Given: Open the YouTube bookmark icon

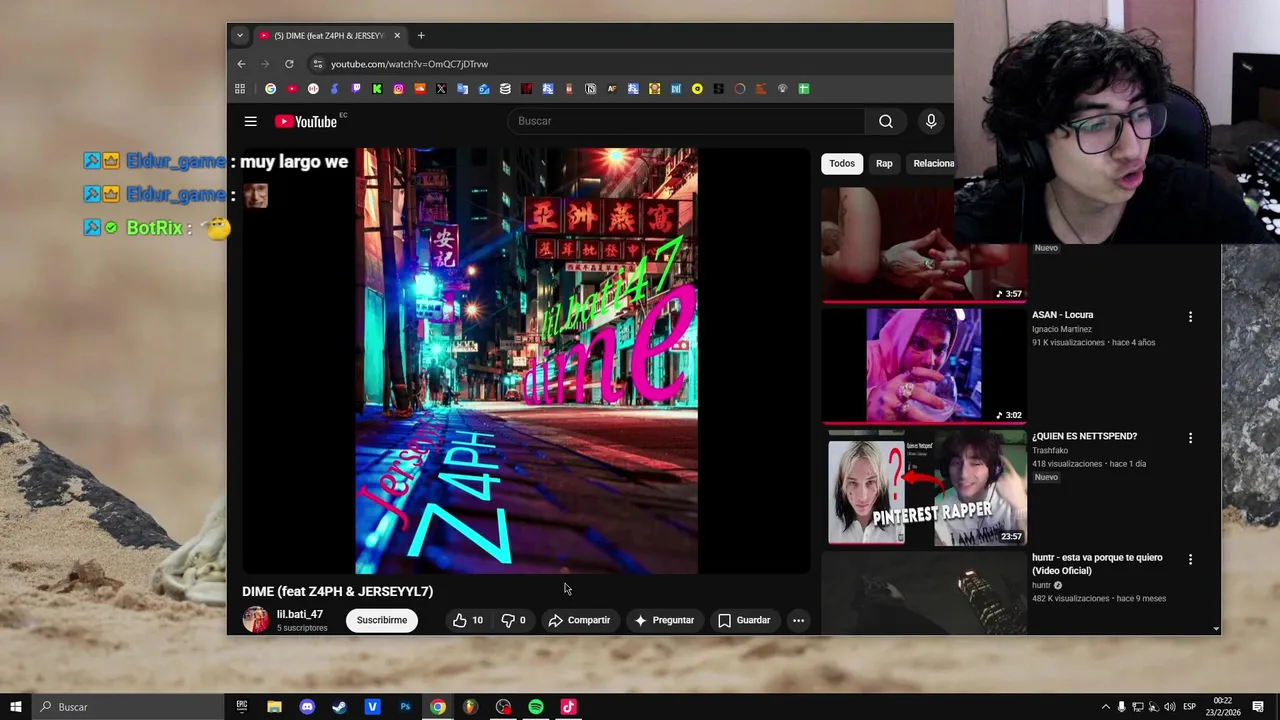Looking at the screenshot, I should [292, 89].
